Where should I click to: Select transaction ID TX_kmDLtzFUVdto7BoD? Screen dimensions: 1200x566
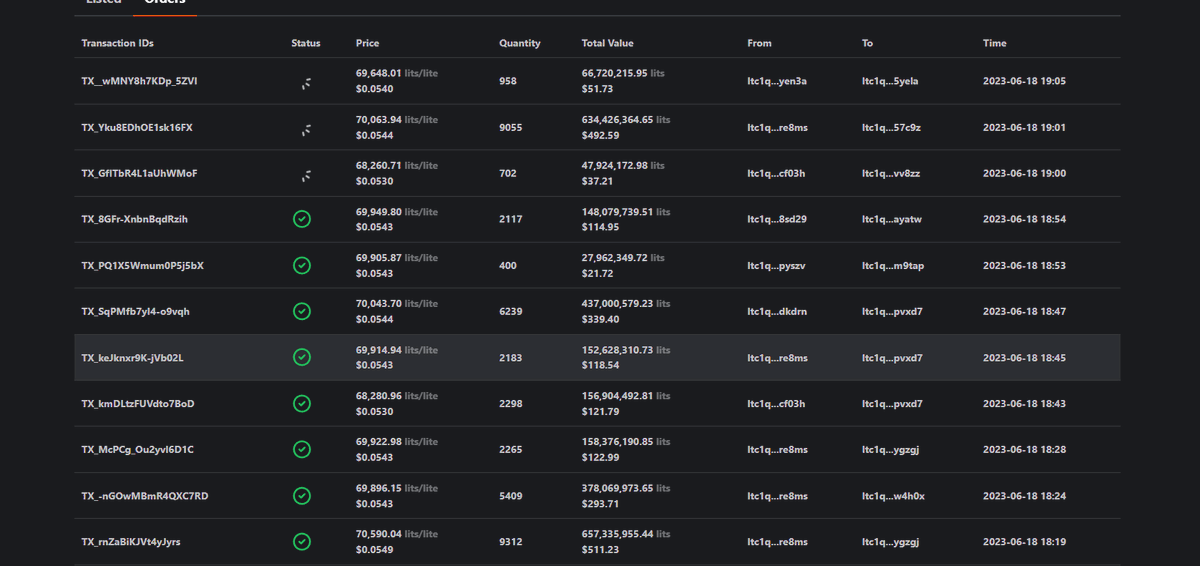click(138, 403)
